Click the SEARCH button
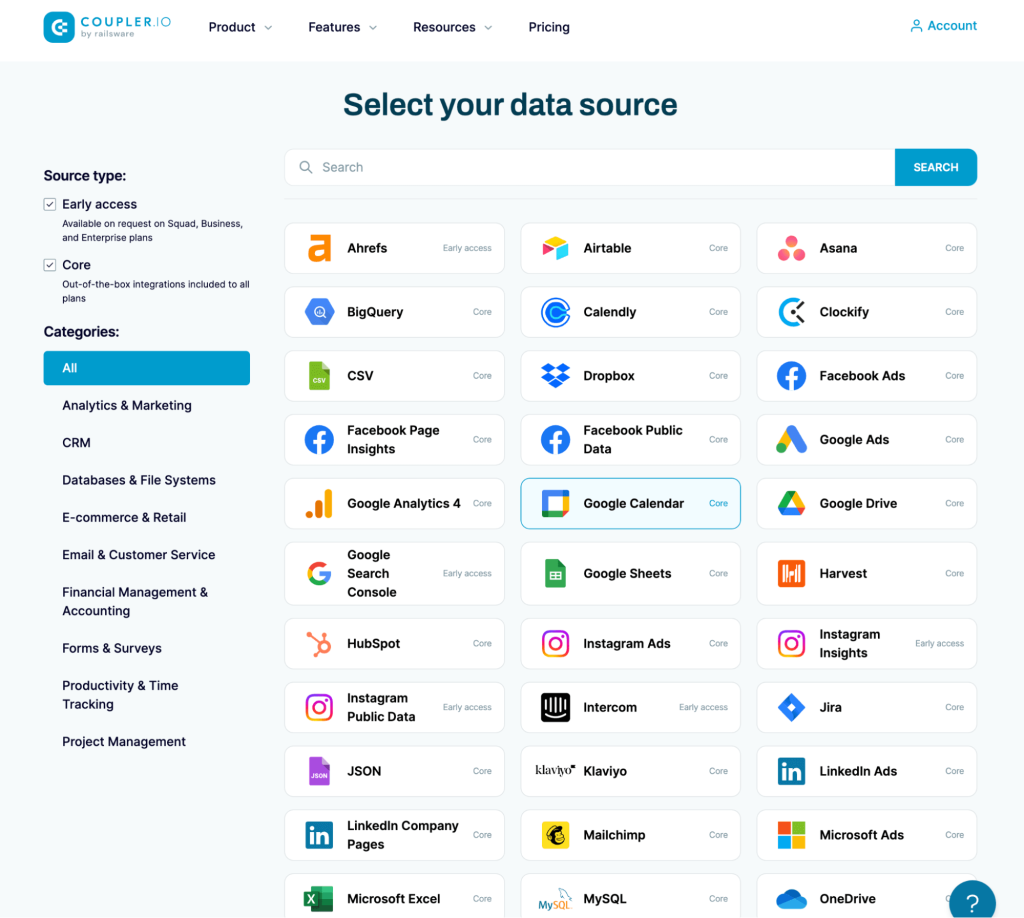 (x=936, y=167)
